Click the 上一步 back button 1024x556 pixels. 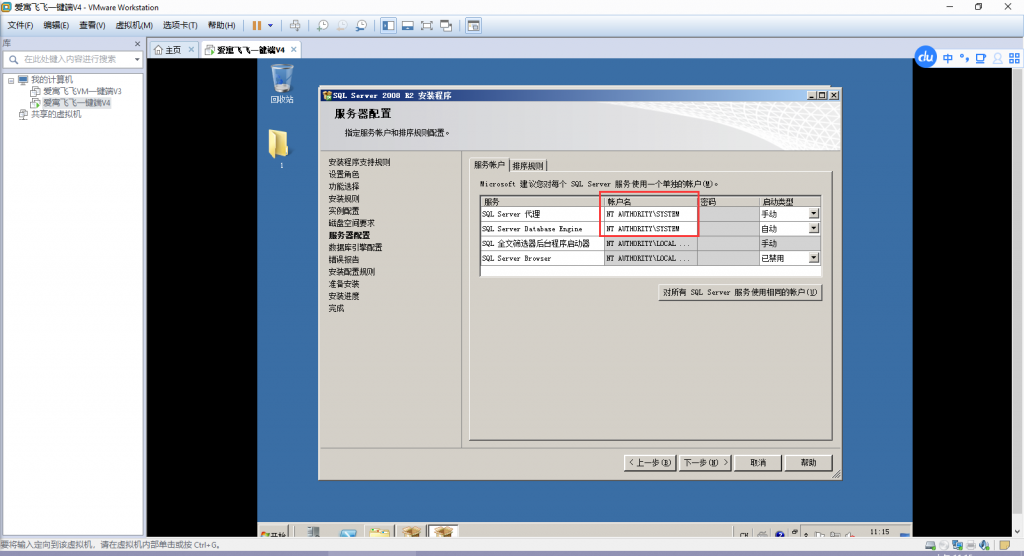tap(650, 463)
